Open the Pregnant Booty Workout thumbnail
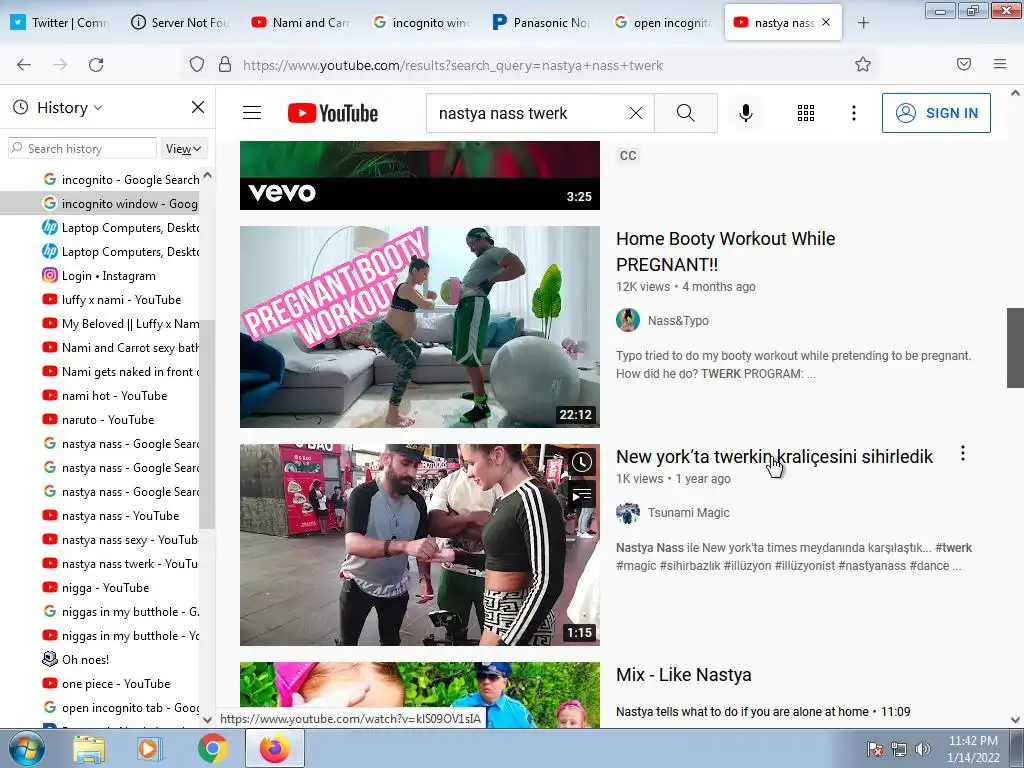Screen dimensions: 1024x768 point(419,327)
